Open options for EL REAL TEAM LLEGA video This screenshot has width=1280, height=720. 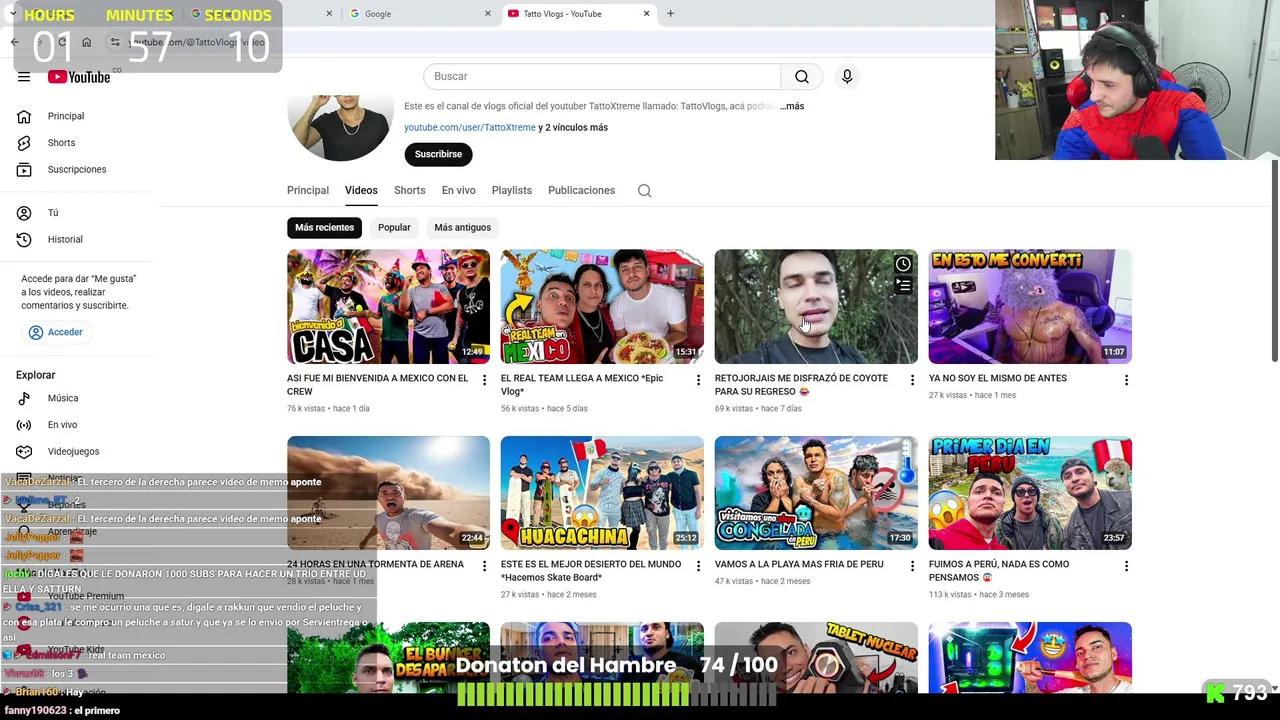(698, 380)
